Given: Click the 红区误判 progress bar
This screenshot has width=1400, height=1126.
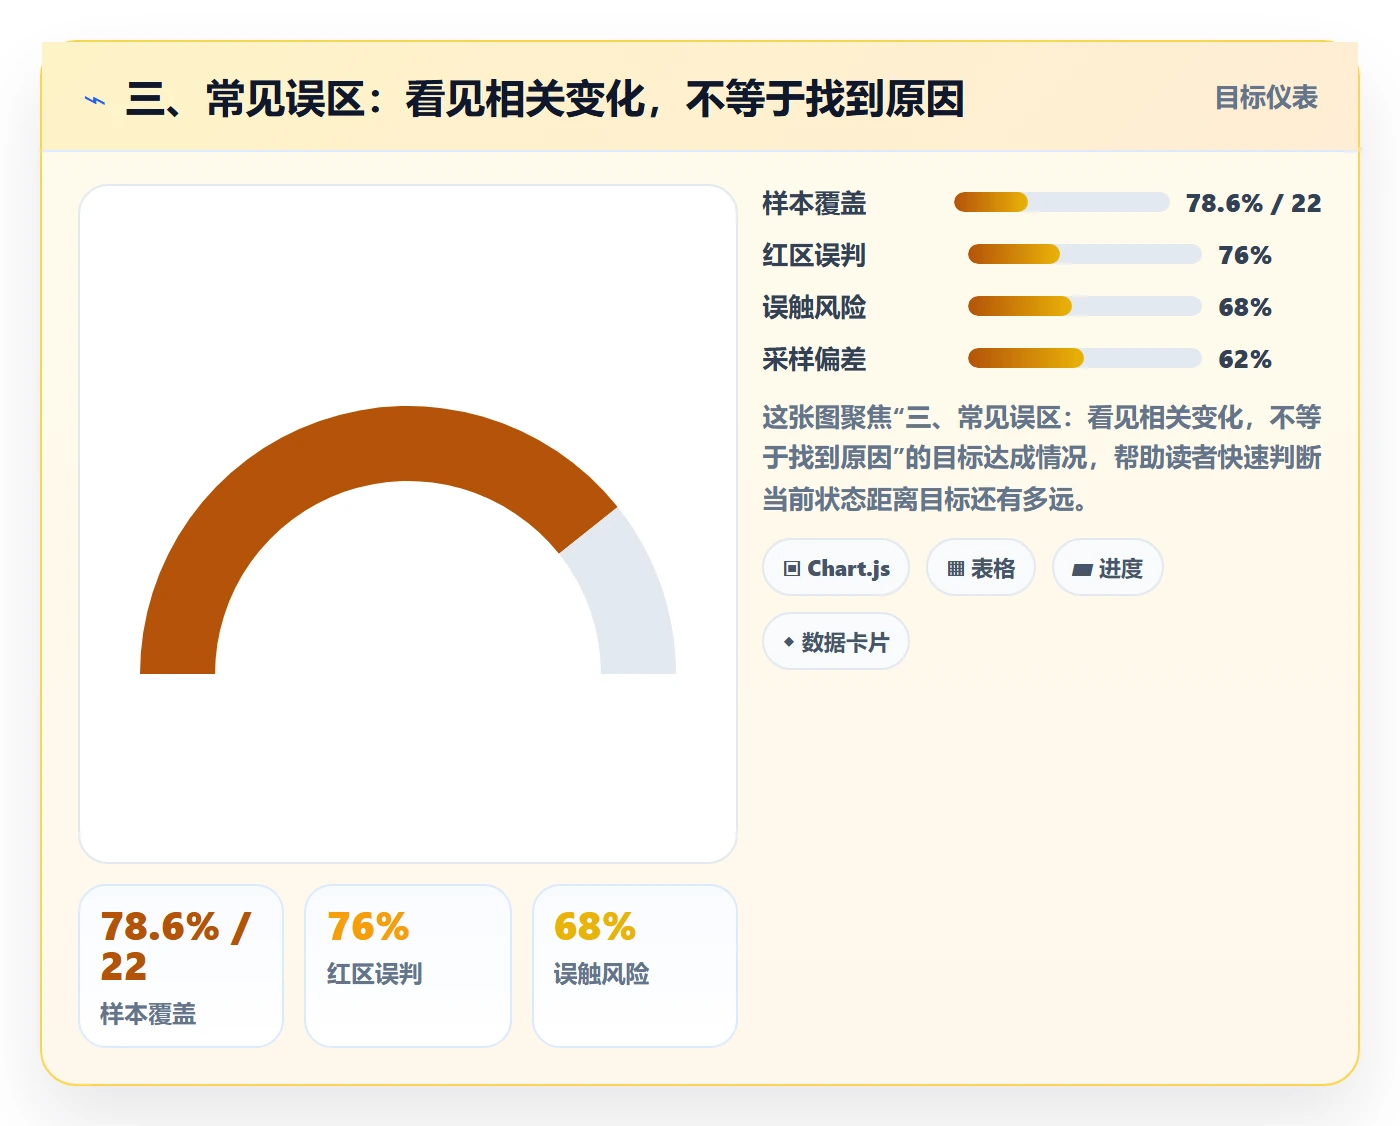Looking at the screenshot, I should (x=1084, y=254).
